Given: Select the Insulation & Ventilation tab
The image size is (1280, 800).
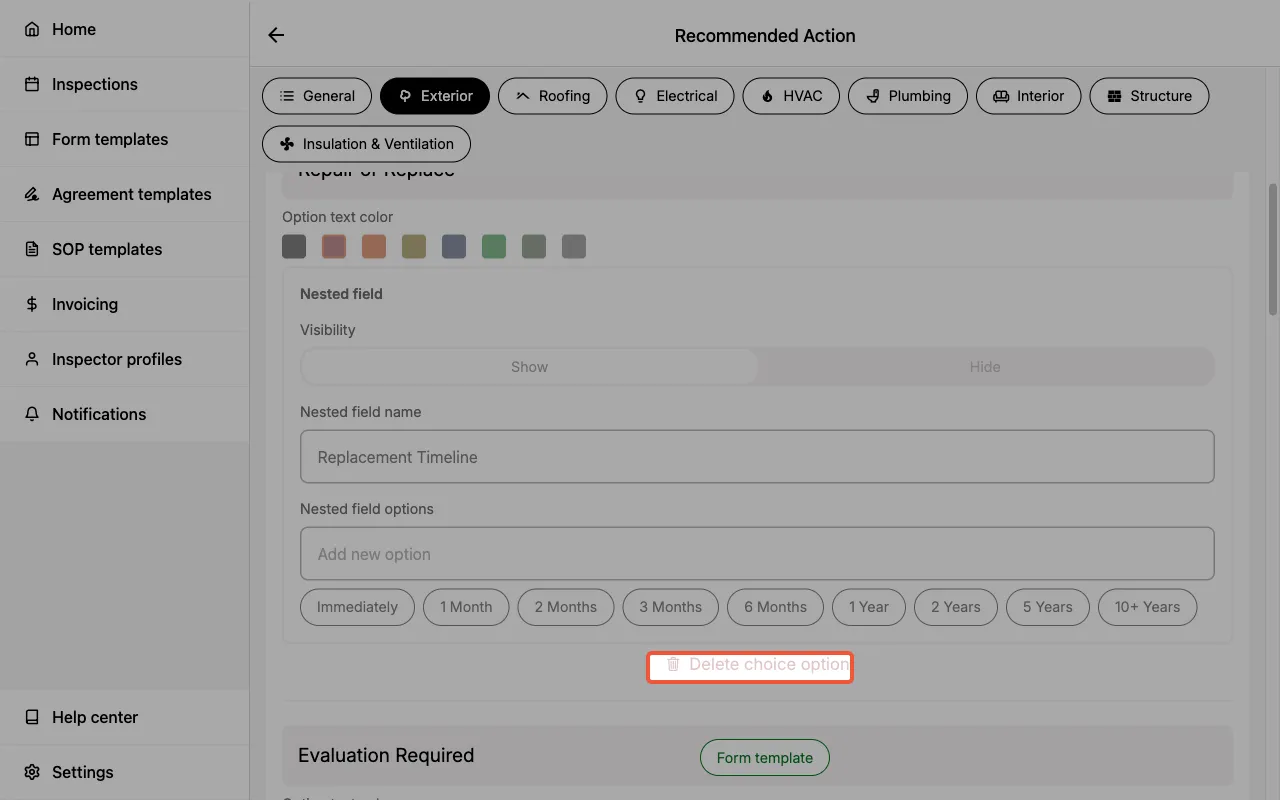Looking at the screenshot, I should tap(366, 143).
